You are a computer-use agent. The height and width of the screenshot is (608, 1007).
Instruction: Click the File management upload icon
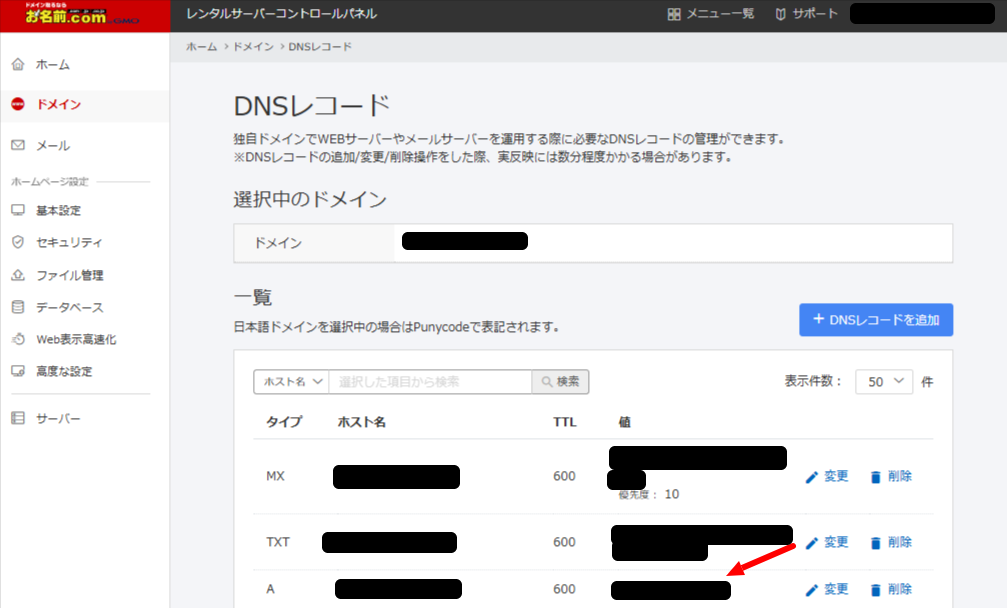(x=17, y=275)
